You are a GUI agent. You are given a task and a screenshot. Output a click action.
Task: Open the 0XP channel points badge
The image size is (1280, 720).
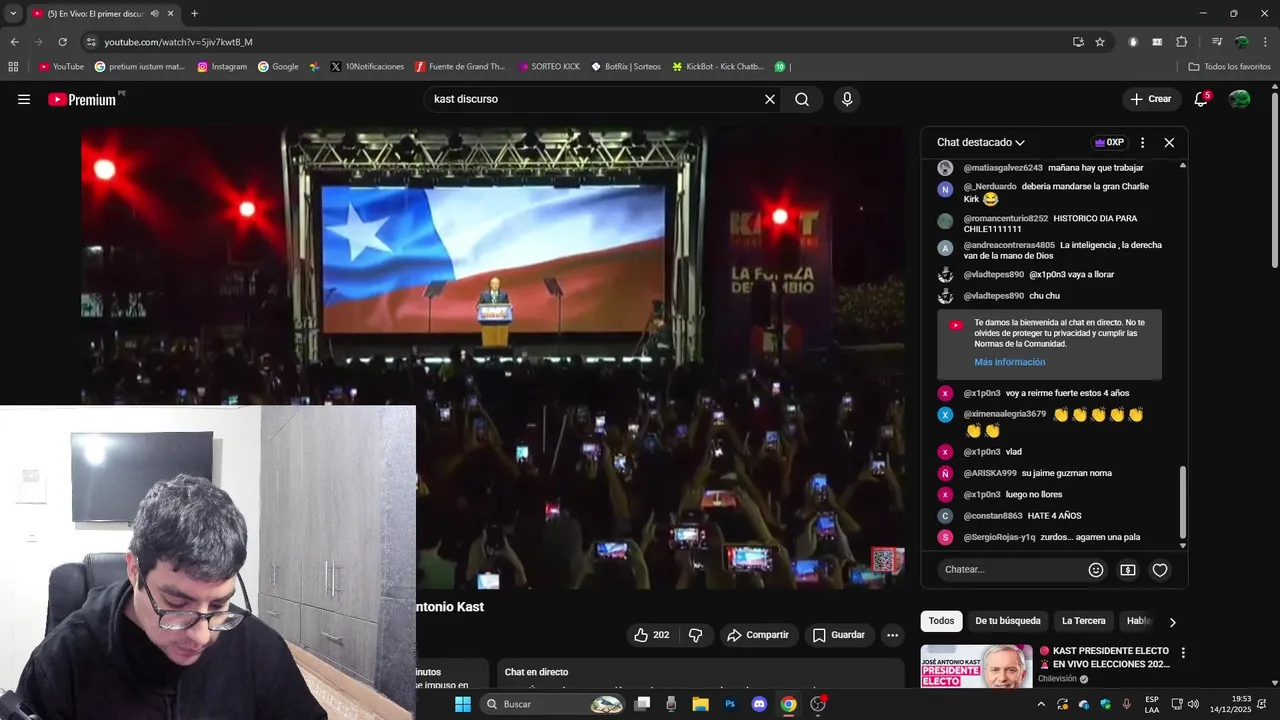[1109, 142]
